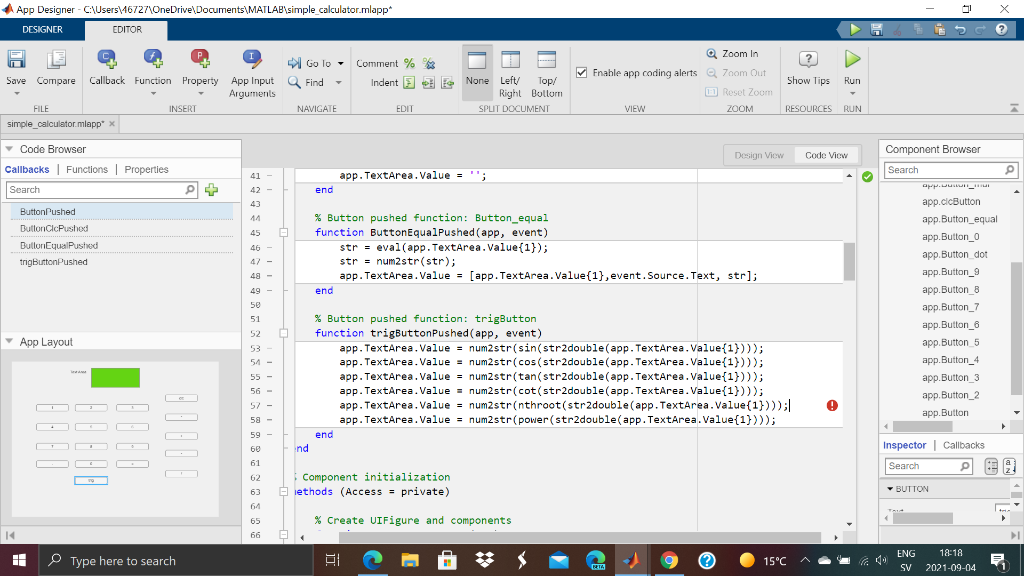
Task: Collapse the BUTTON section in Inspector
Action: point(890,489)
